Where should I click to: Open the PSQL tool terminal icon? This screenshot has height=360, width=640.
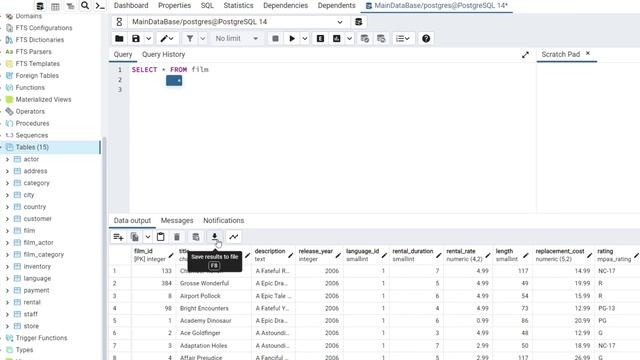tap(100, 6)
